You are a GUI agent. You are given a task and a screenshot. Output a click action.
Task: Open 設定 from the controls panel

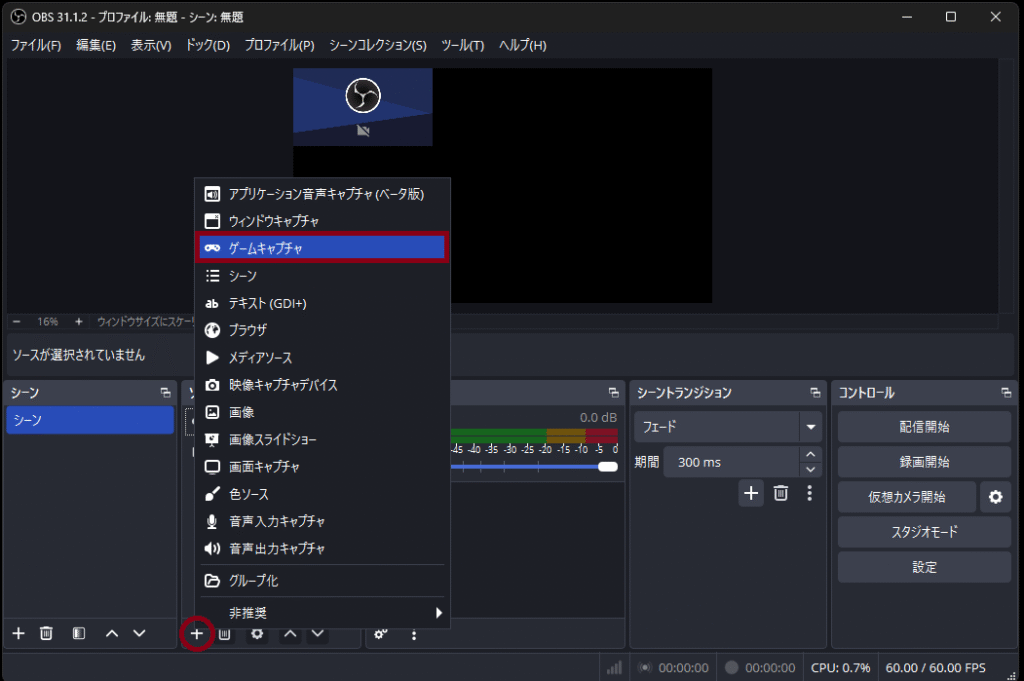point(924,567)
